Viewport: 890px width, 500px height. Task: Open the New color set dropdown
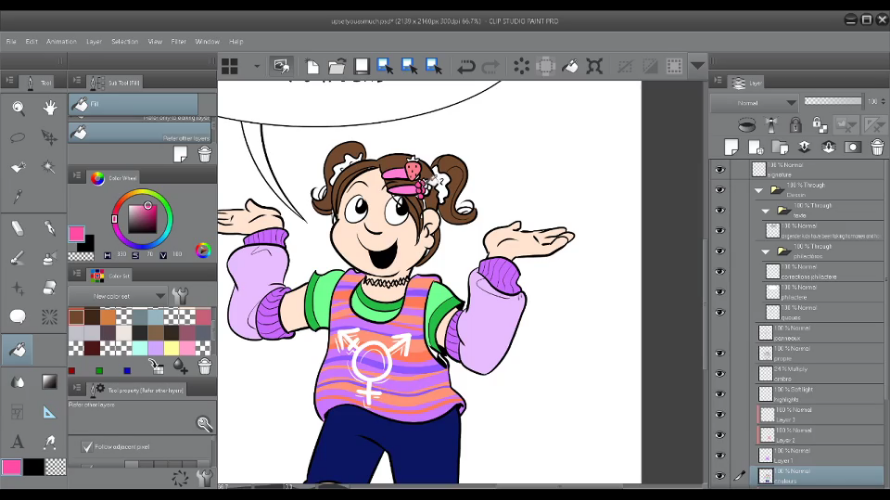[x=117, y=296]
